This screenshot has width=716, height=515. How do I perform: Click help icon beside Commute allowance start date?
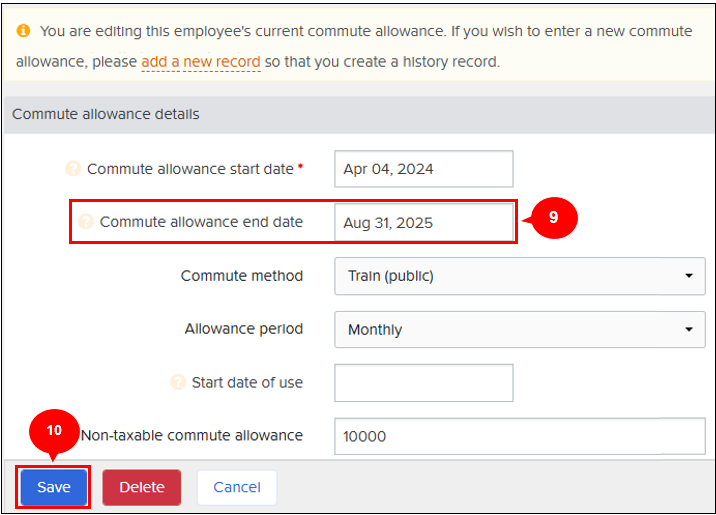coord(73,168)
